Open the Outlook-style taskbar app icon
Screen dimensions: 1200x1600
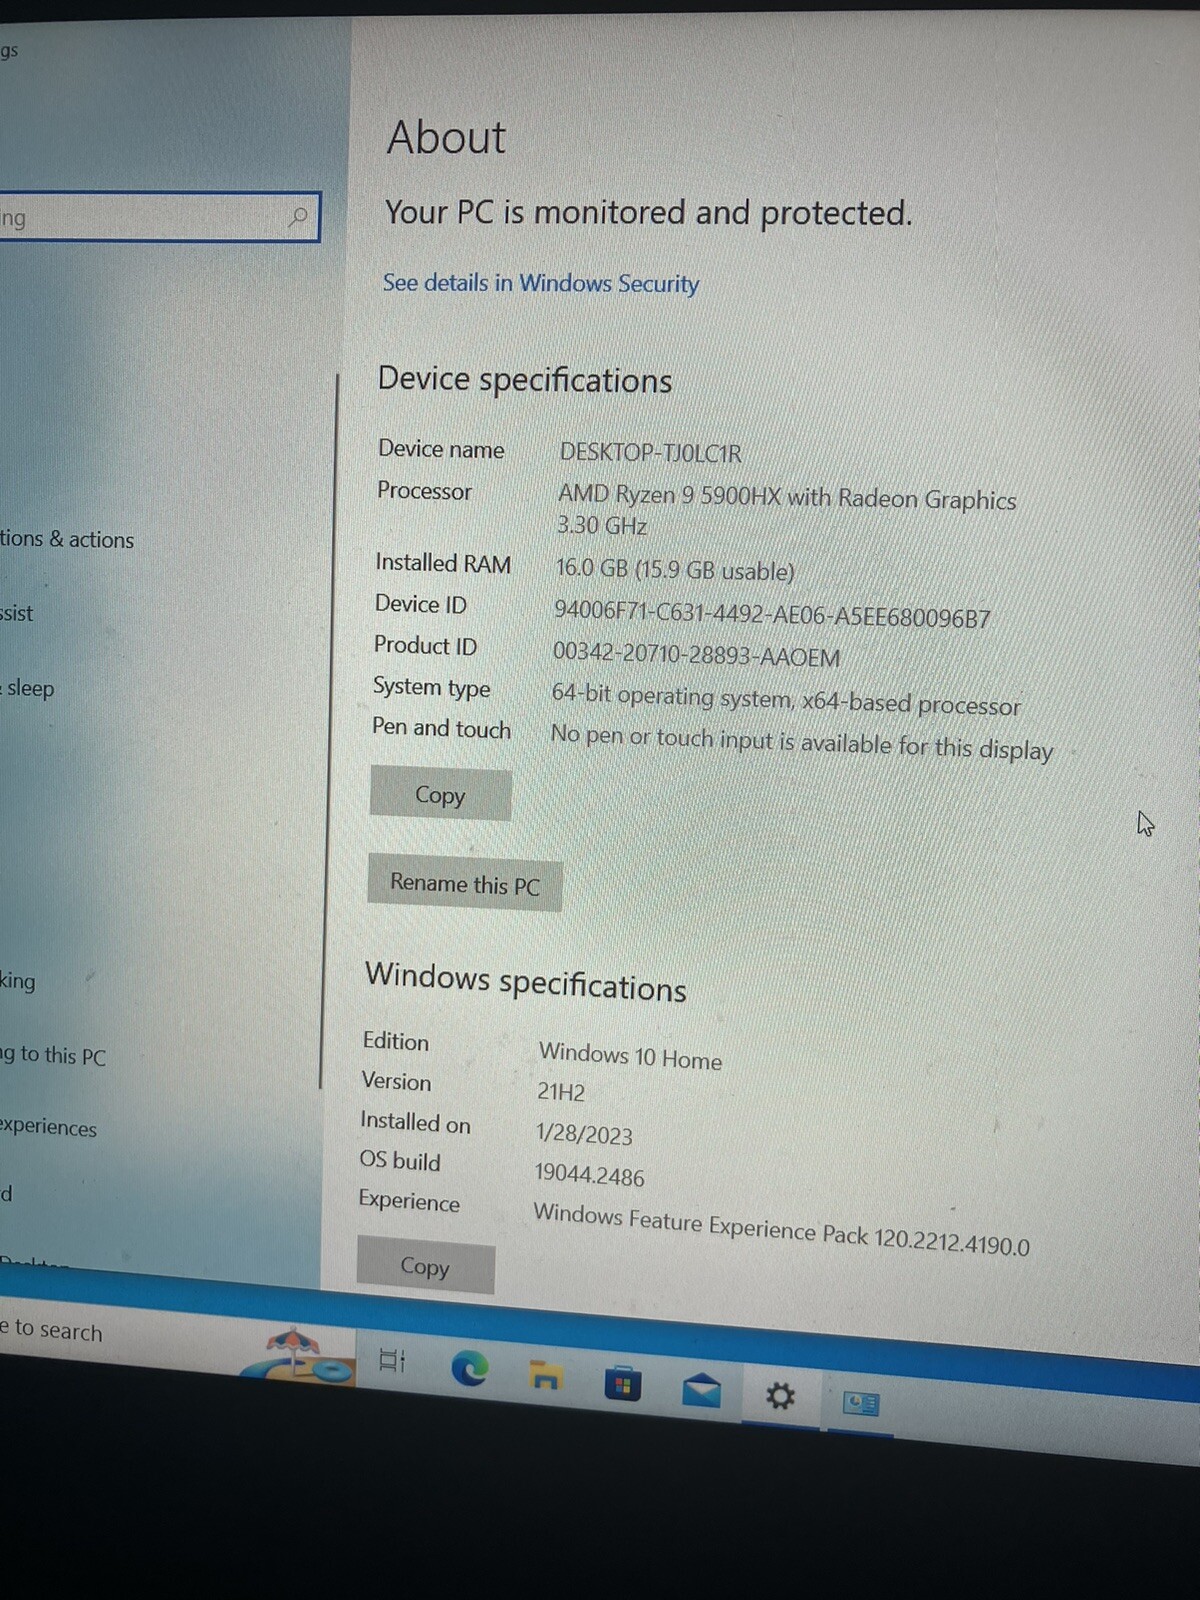click(x=861, y=1404)
